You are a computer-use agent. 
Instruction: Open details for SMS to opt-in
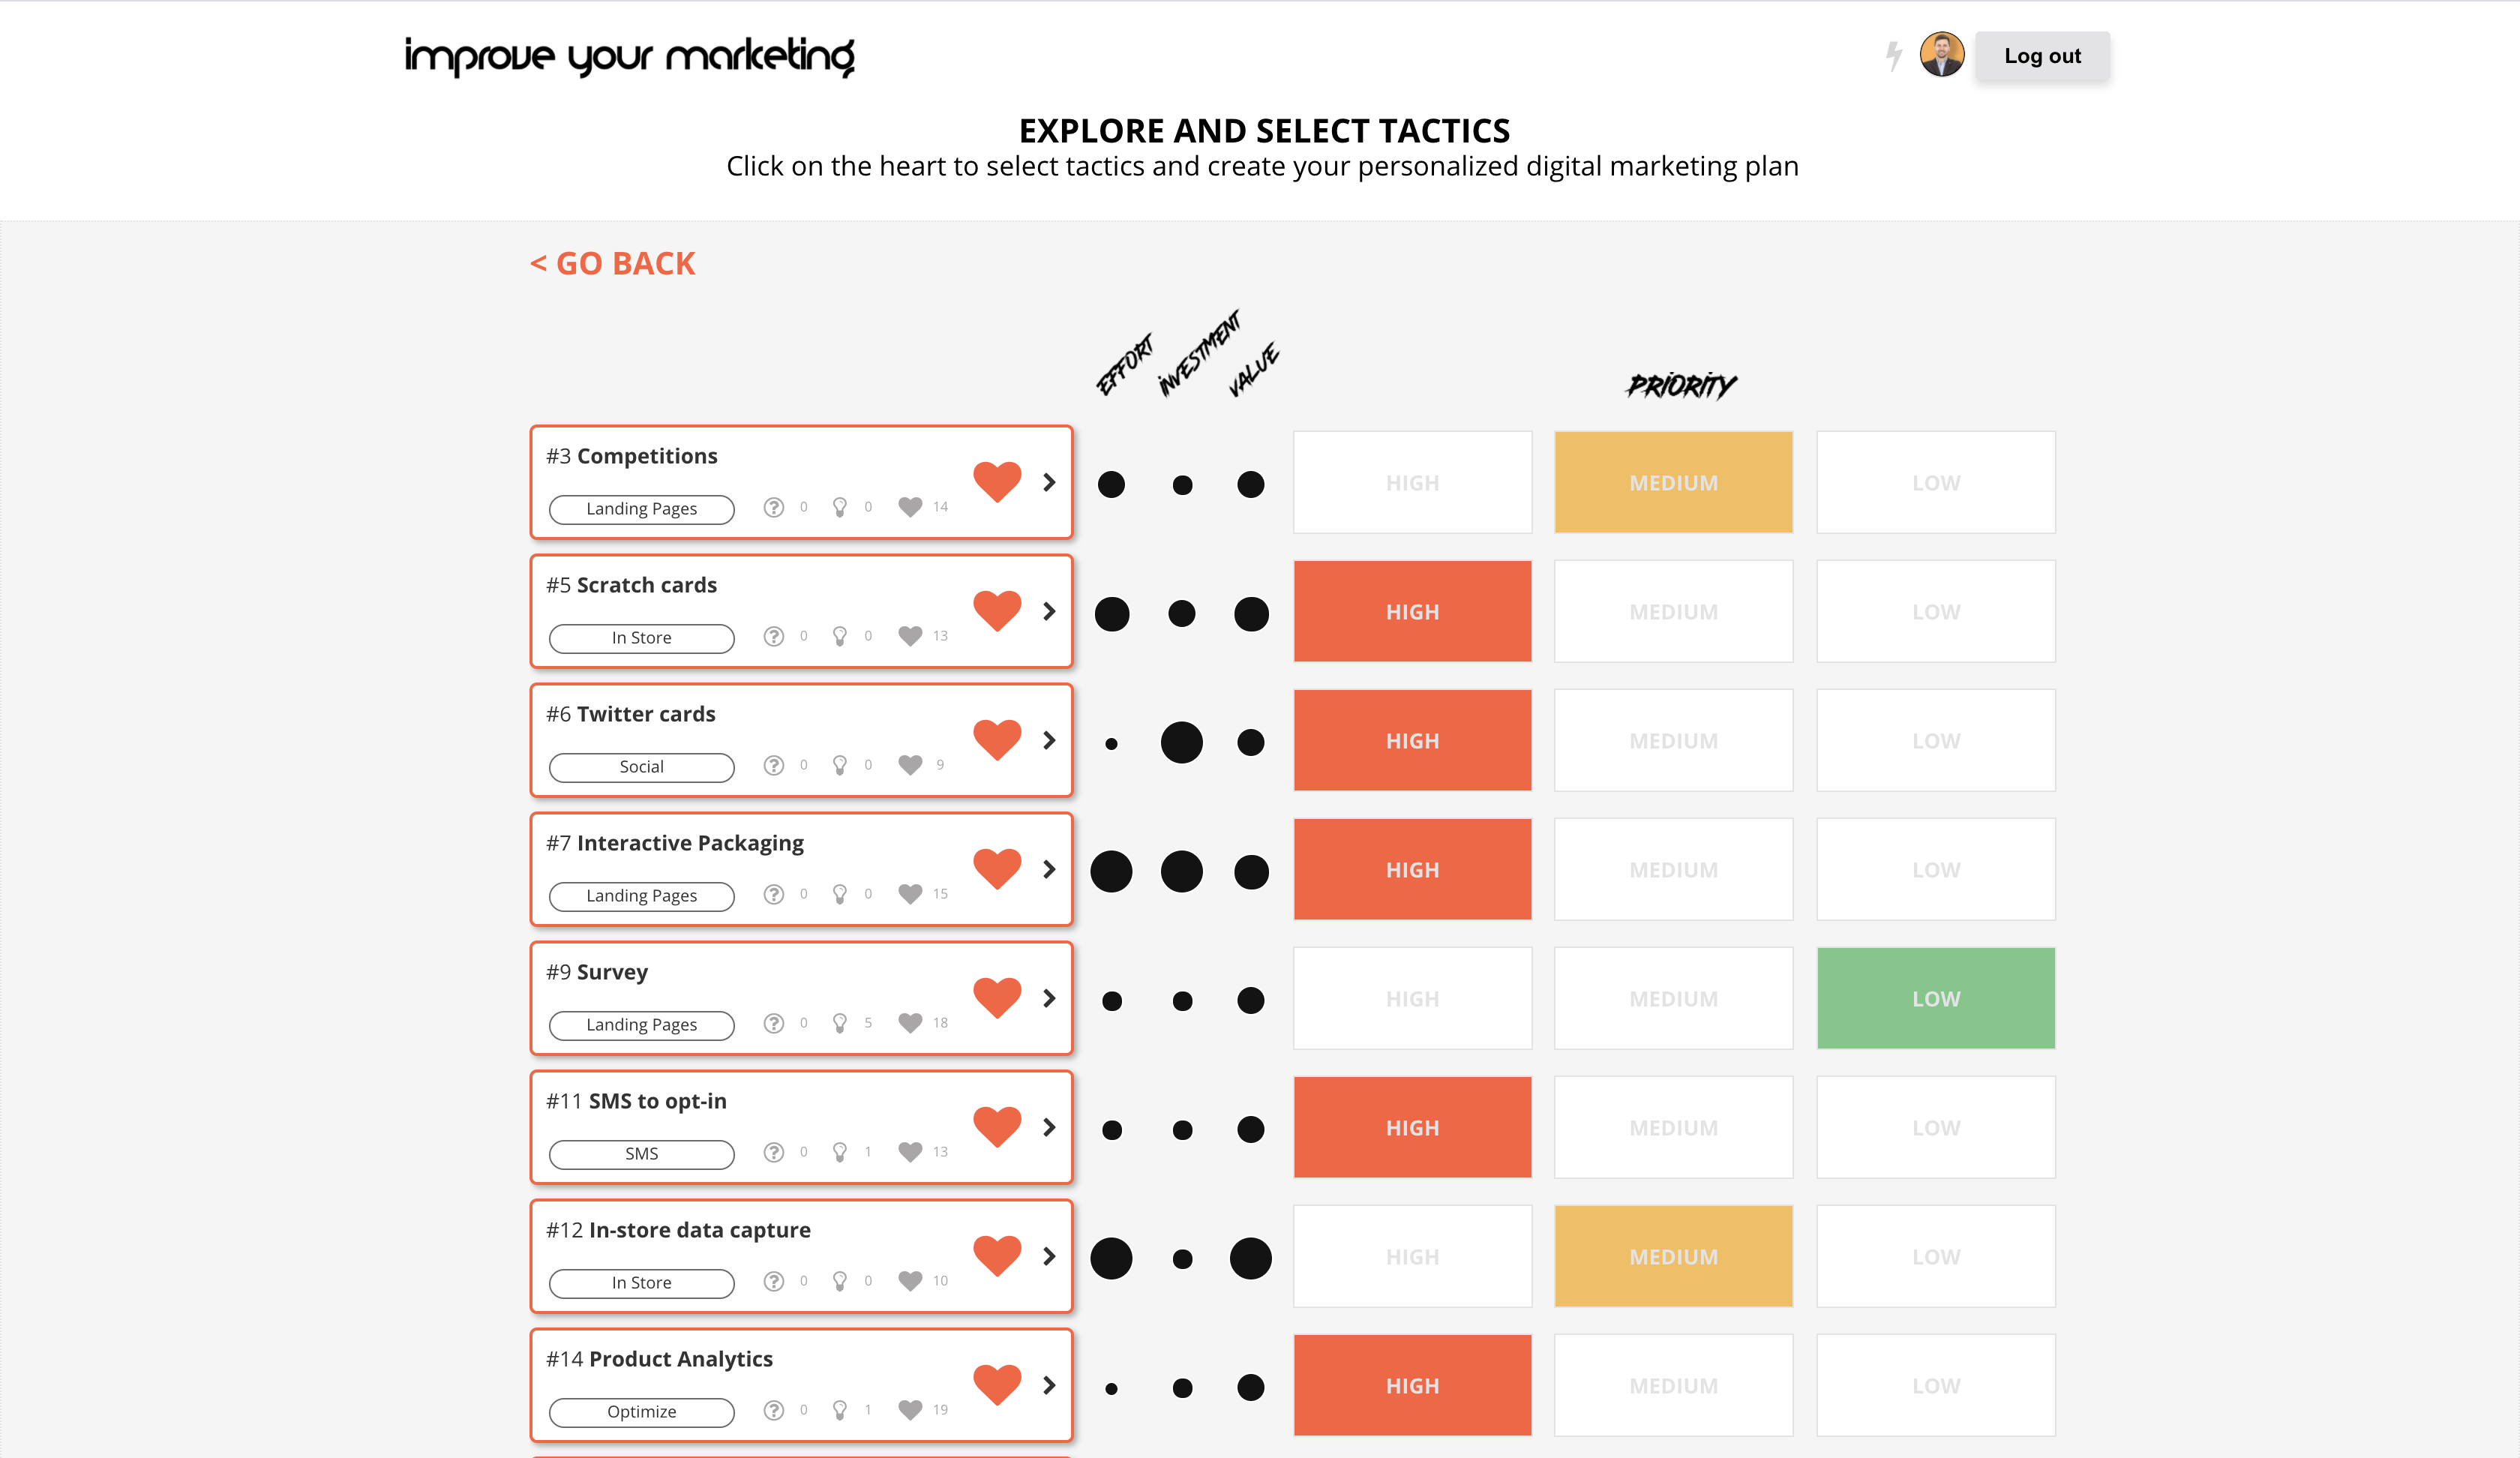[x=1049, y=1127]
